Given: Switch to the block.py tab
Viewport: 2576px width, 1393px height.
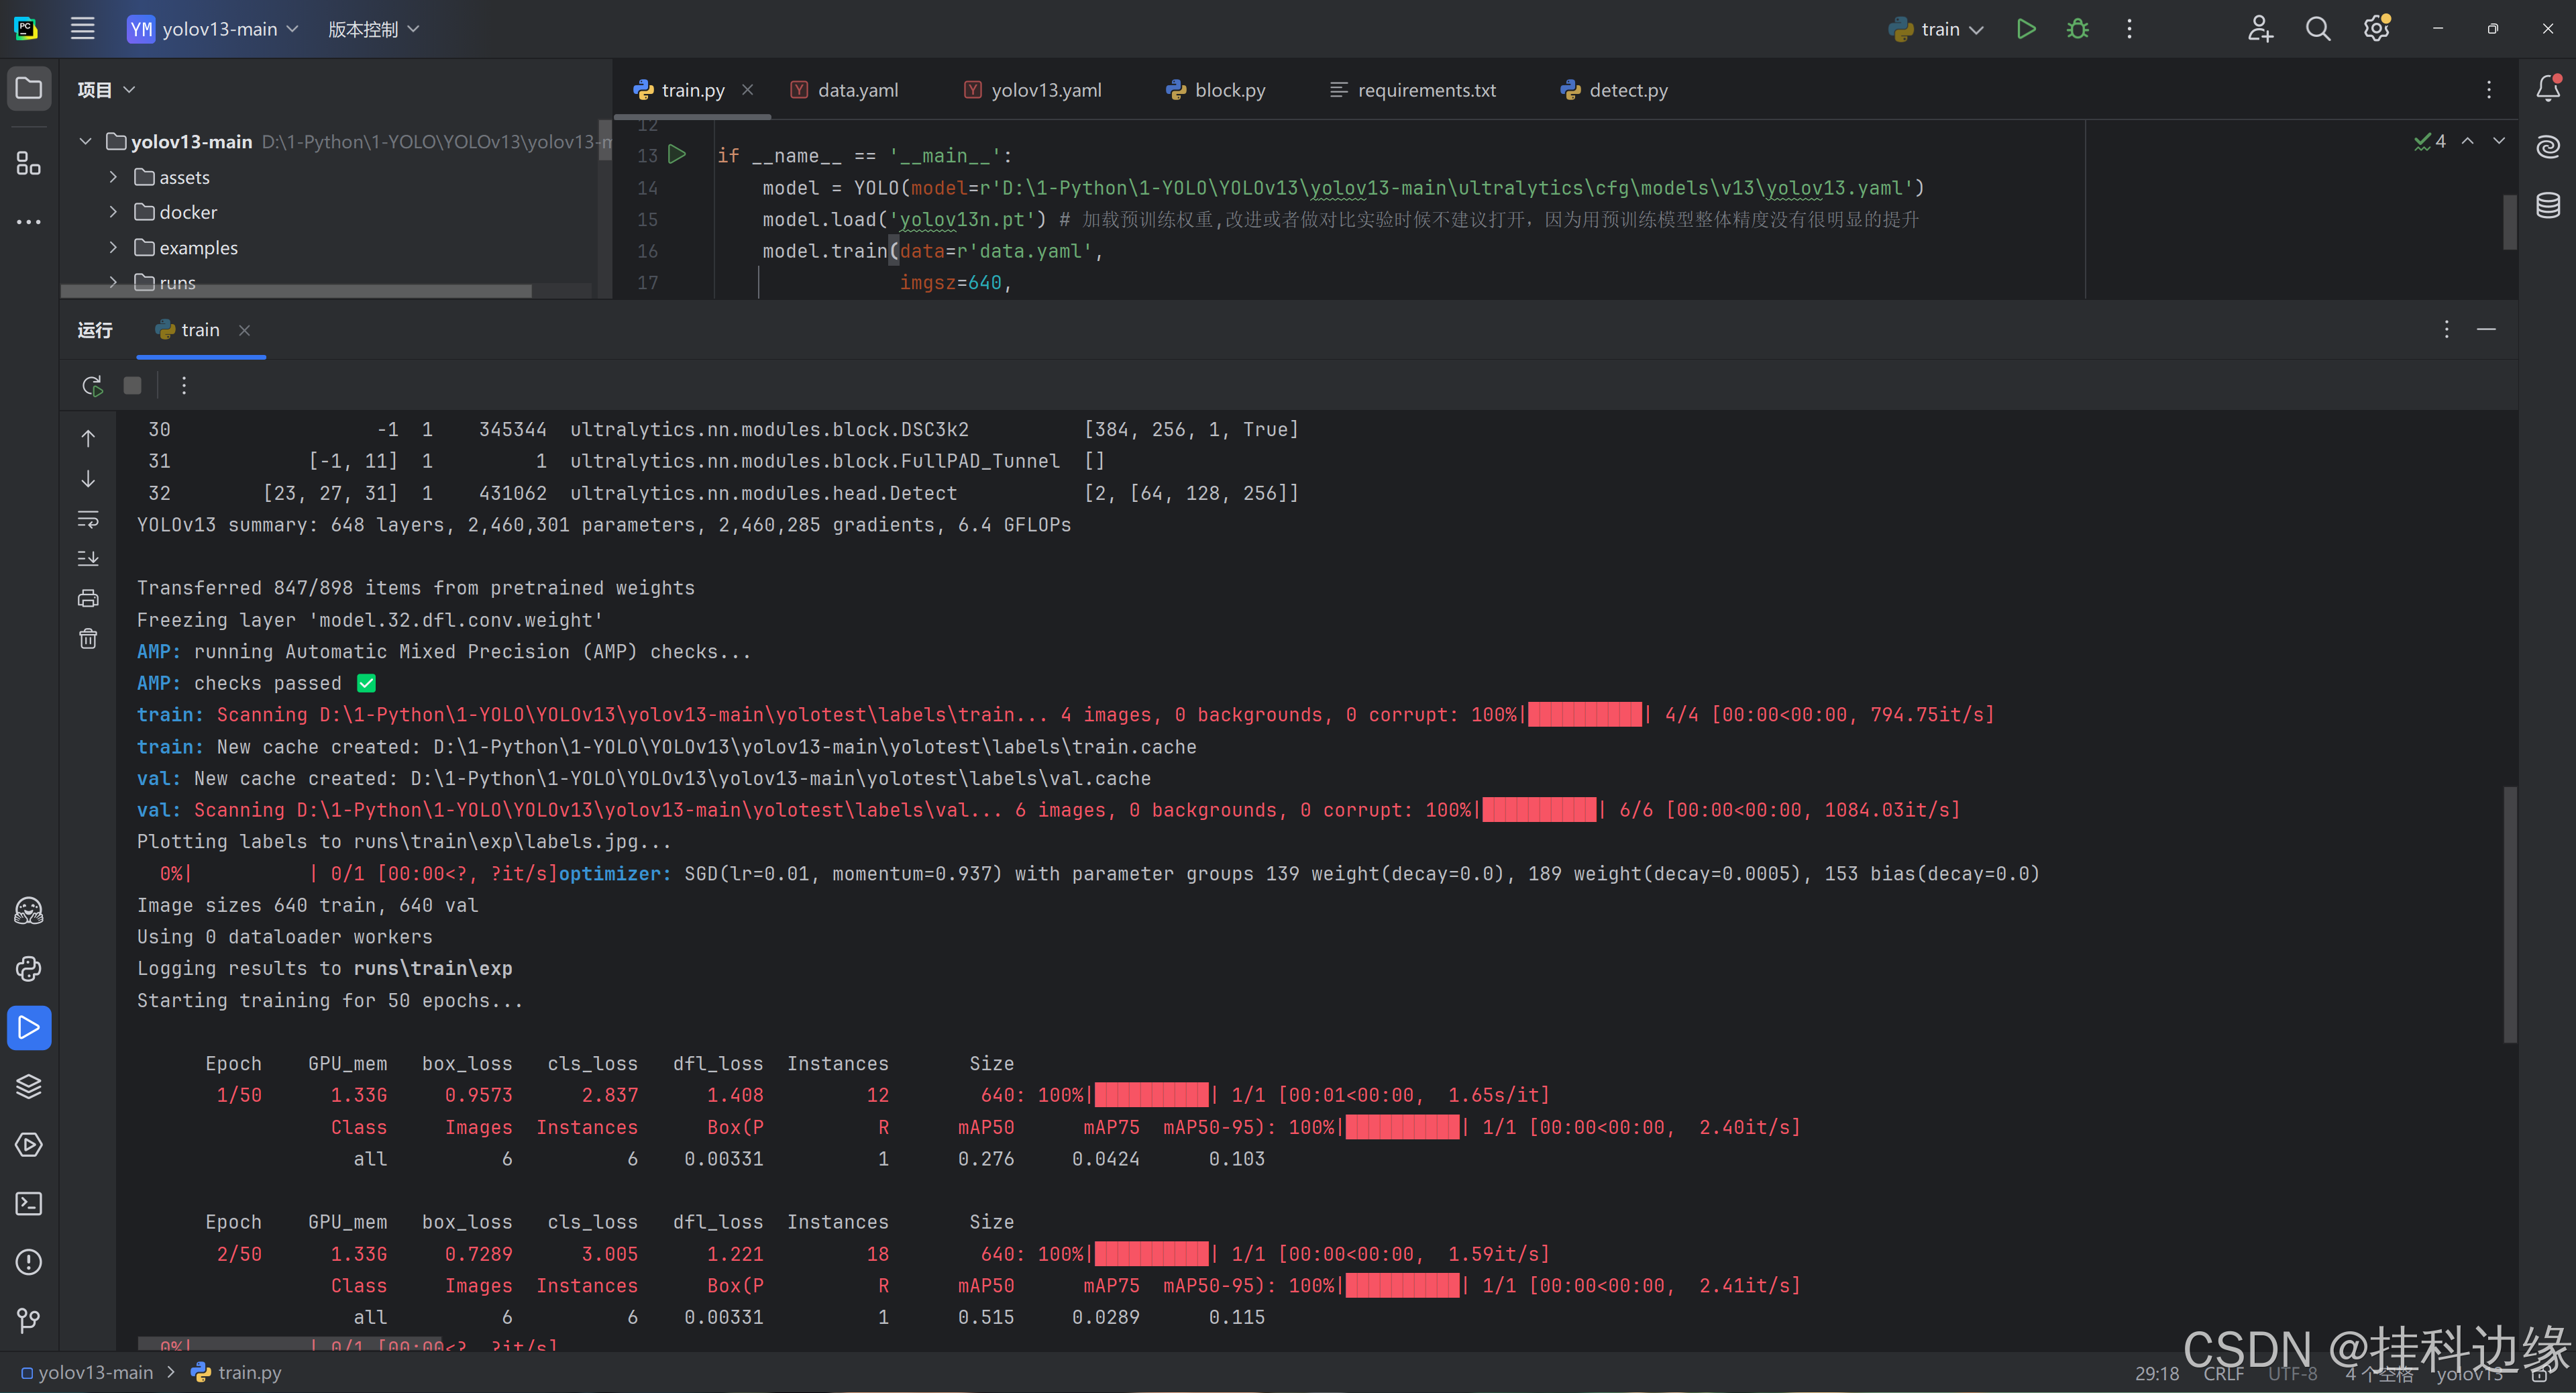Looking at the screenshot, I should click(1216, 90).
